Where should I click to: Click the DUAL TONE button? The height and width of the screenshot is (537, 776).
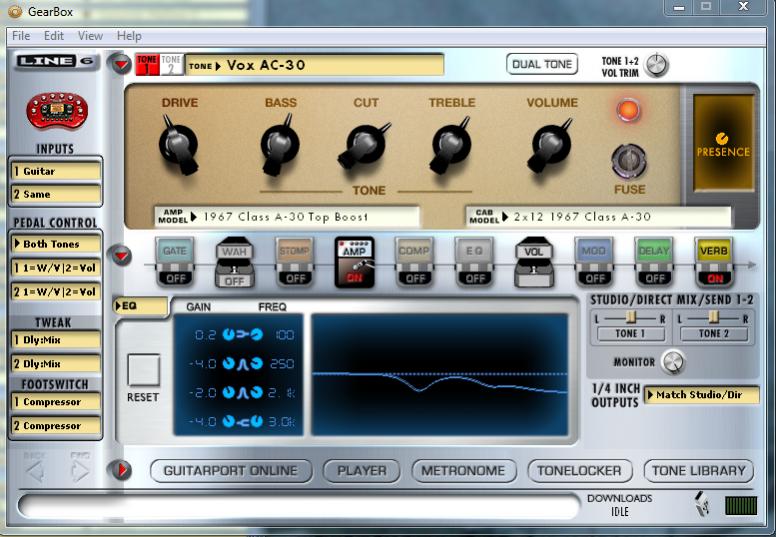[x=542, y=64]
